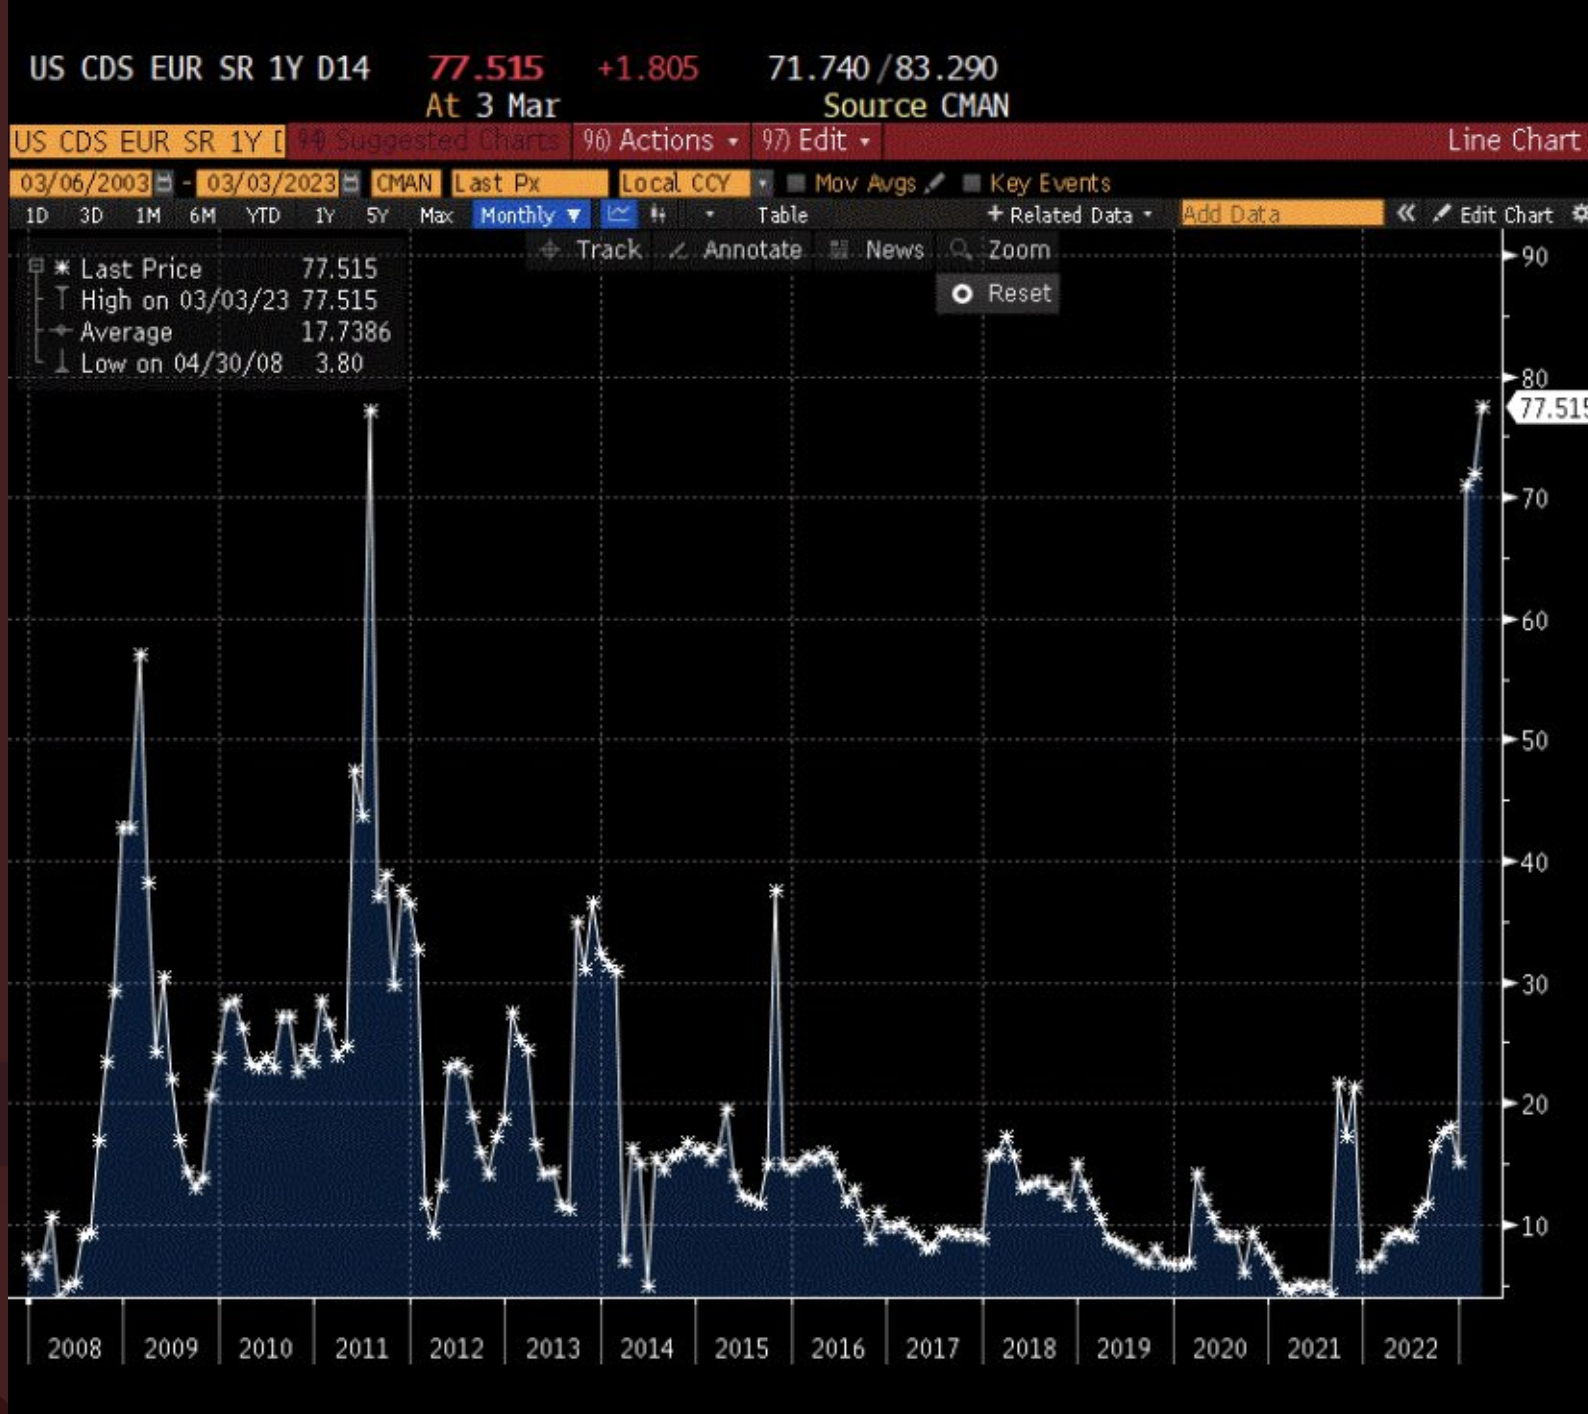Open the 96) Actions menu
The width and height of the screenshot is (1588, 1414).
[660, 141]
